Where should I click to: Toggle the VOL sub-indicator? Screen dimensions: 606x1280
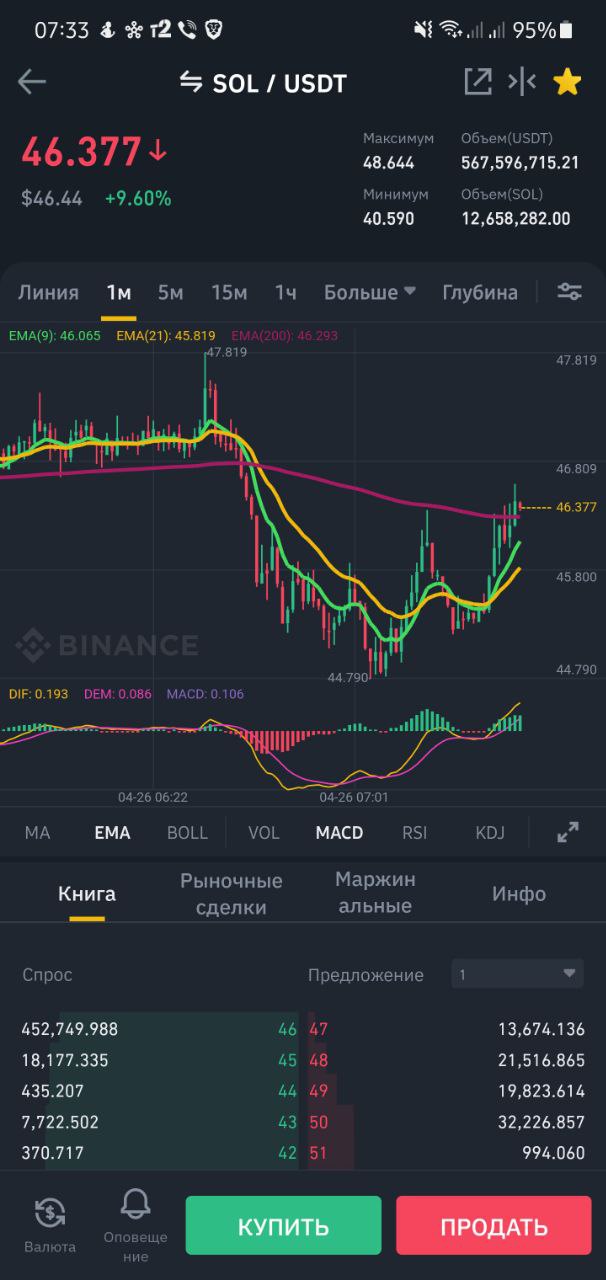(264, 832)
